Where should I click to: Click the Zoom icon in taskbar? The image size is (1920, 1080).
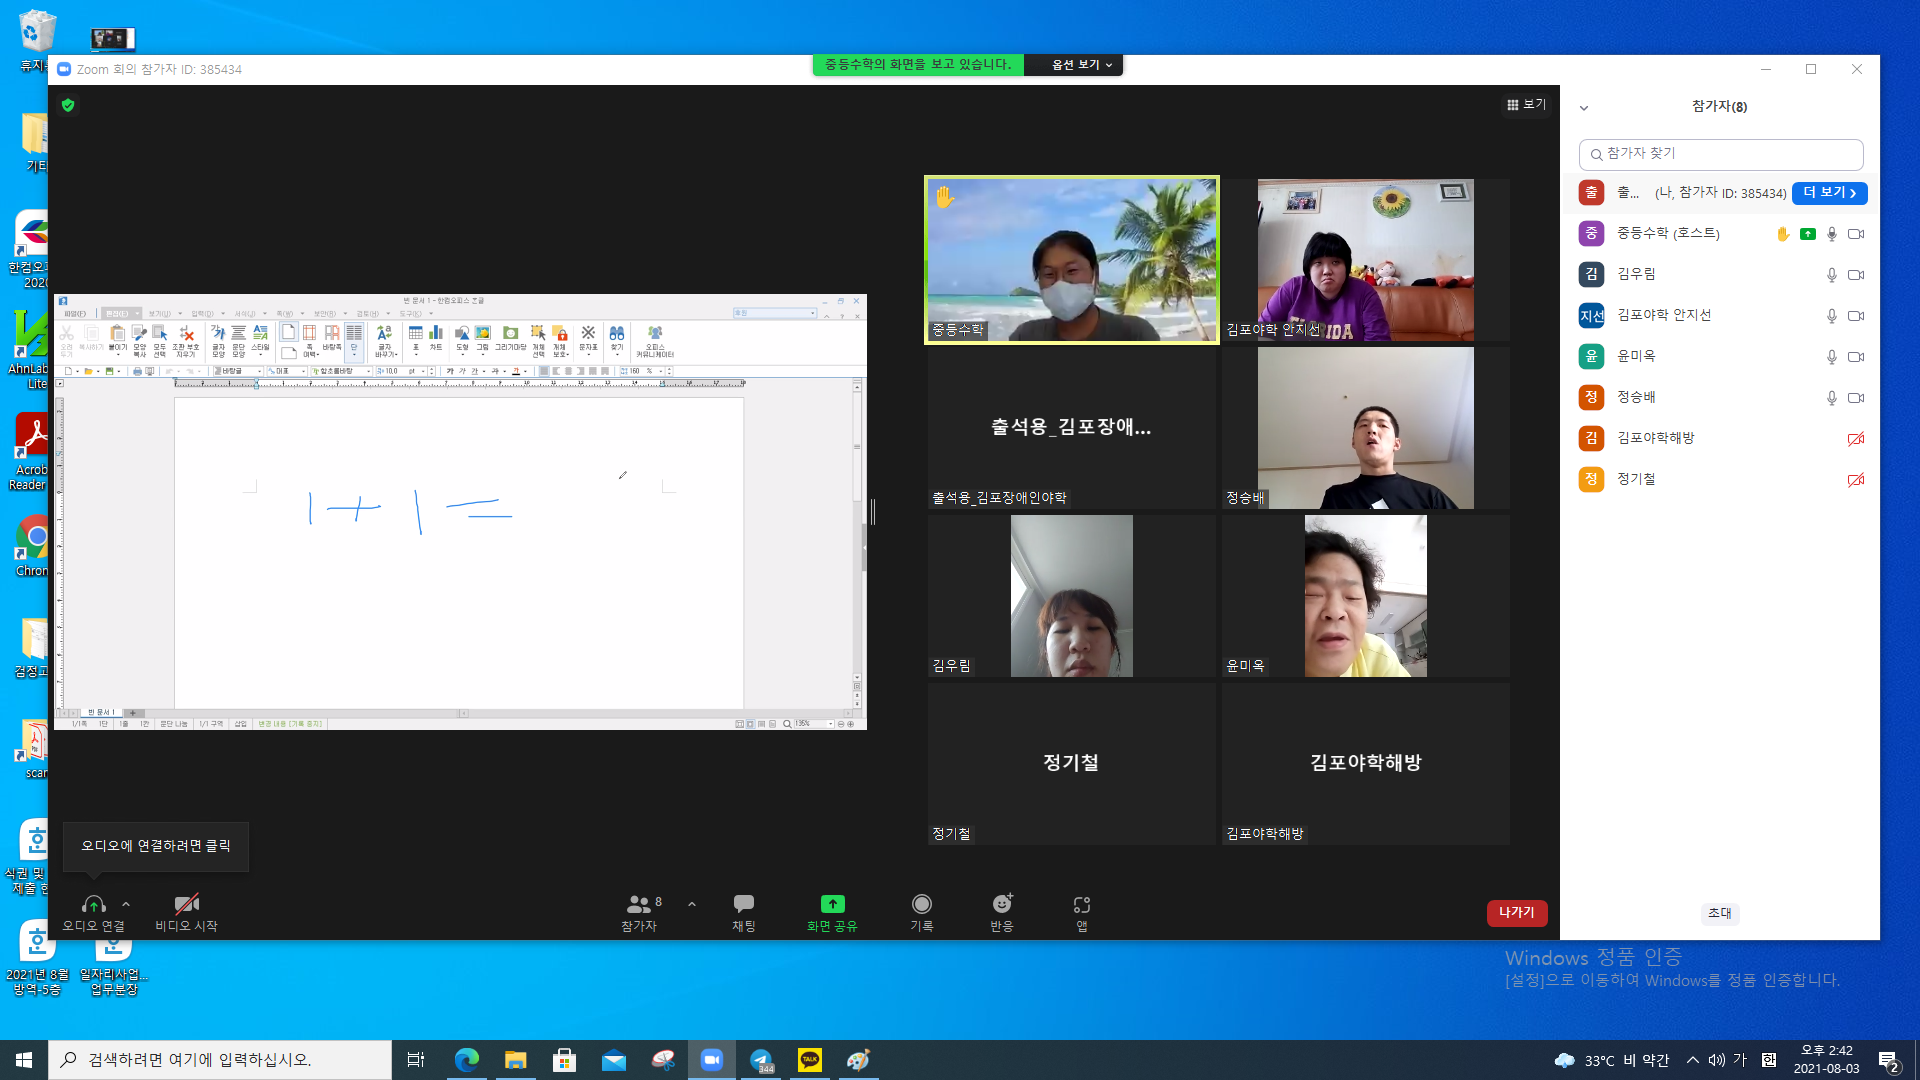point(712,1060)
